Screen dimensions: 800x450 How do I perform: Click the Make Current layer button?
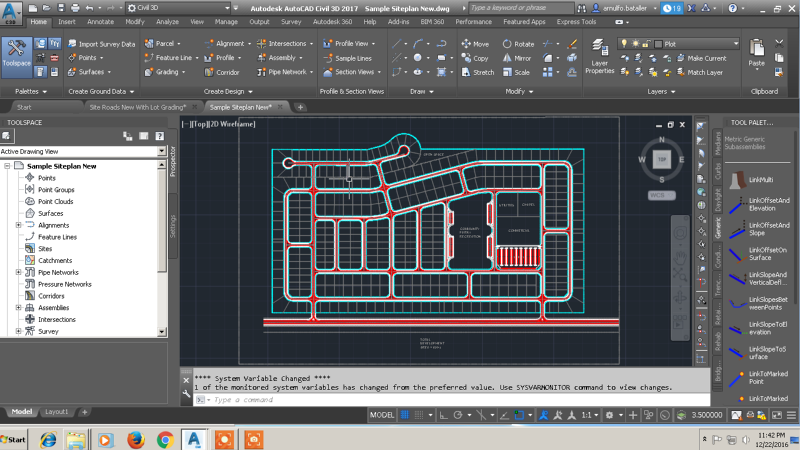click(701, 58)
